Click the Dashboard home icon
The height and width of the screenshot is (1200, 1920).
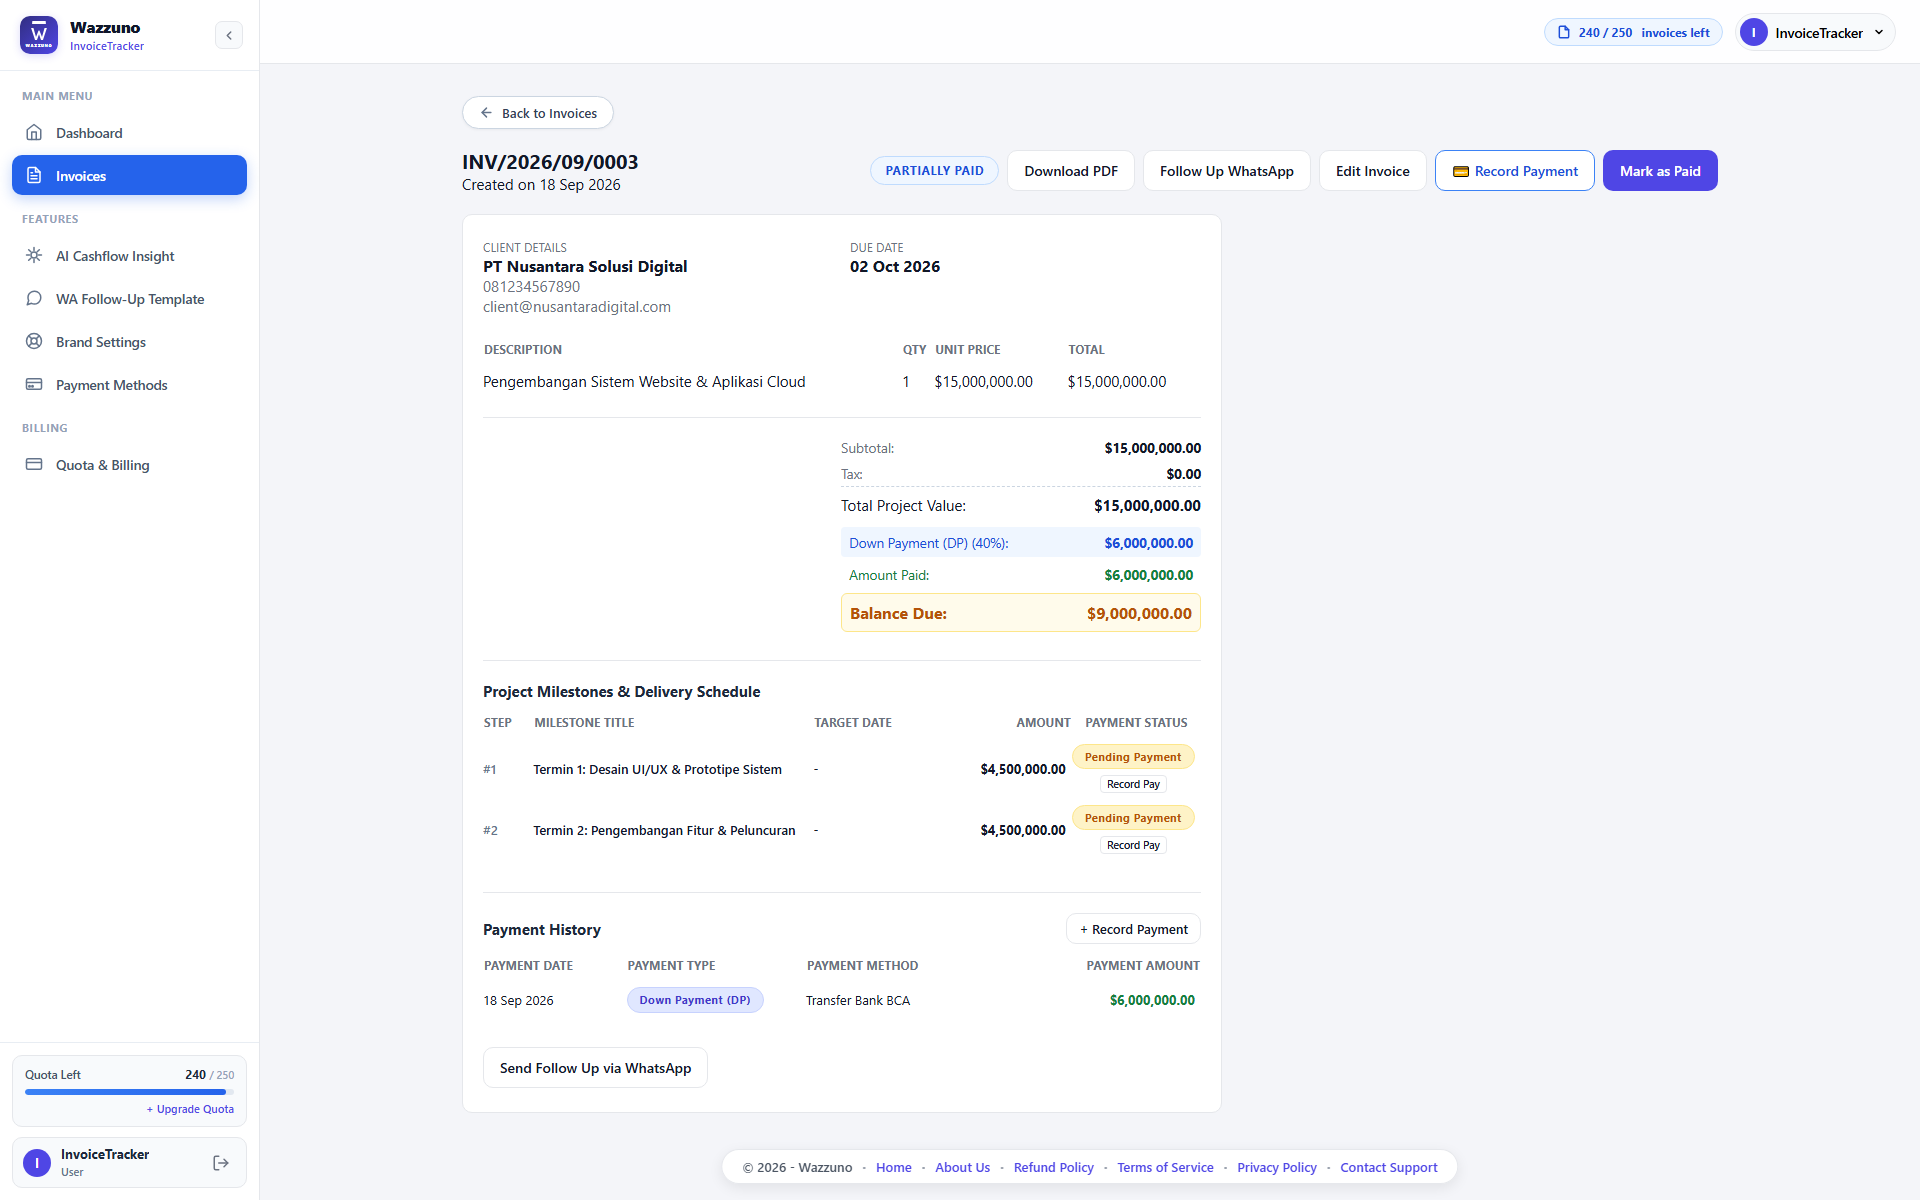tap(34, 133)
